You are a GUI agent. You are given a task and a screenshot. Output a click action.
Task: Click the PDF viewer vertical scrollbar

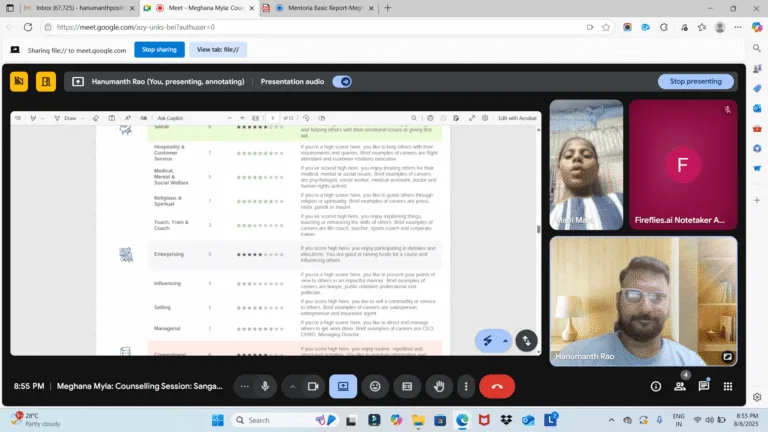tap(538, 229)
